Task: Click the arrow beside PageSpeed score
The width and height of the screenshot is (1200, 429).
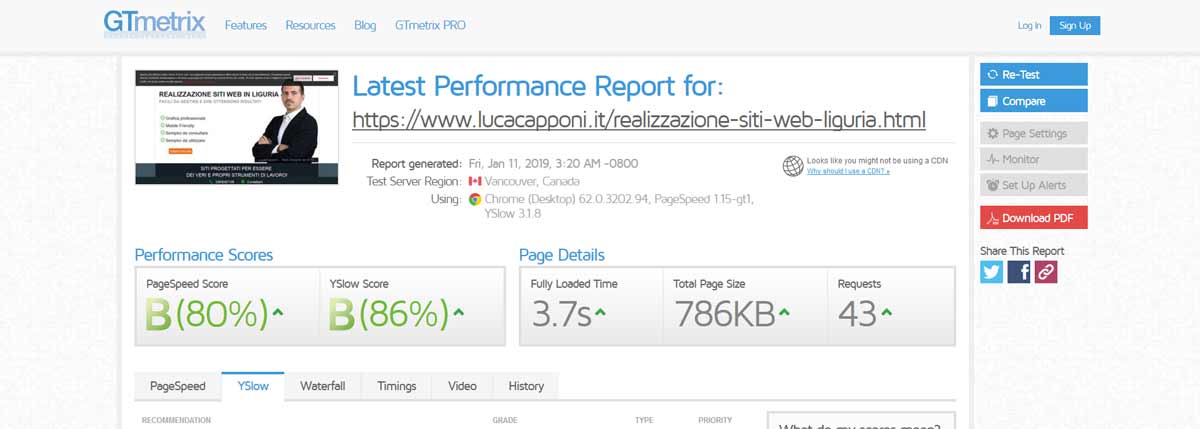Action: tap(277, 312)
